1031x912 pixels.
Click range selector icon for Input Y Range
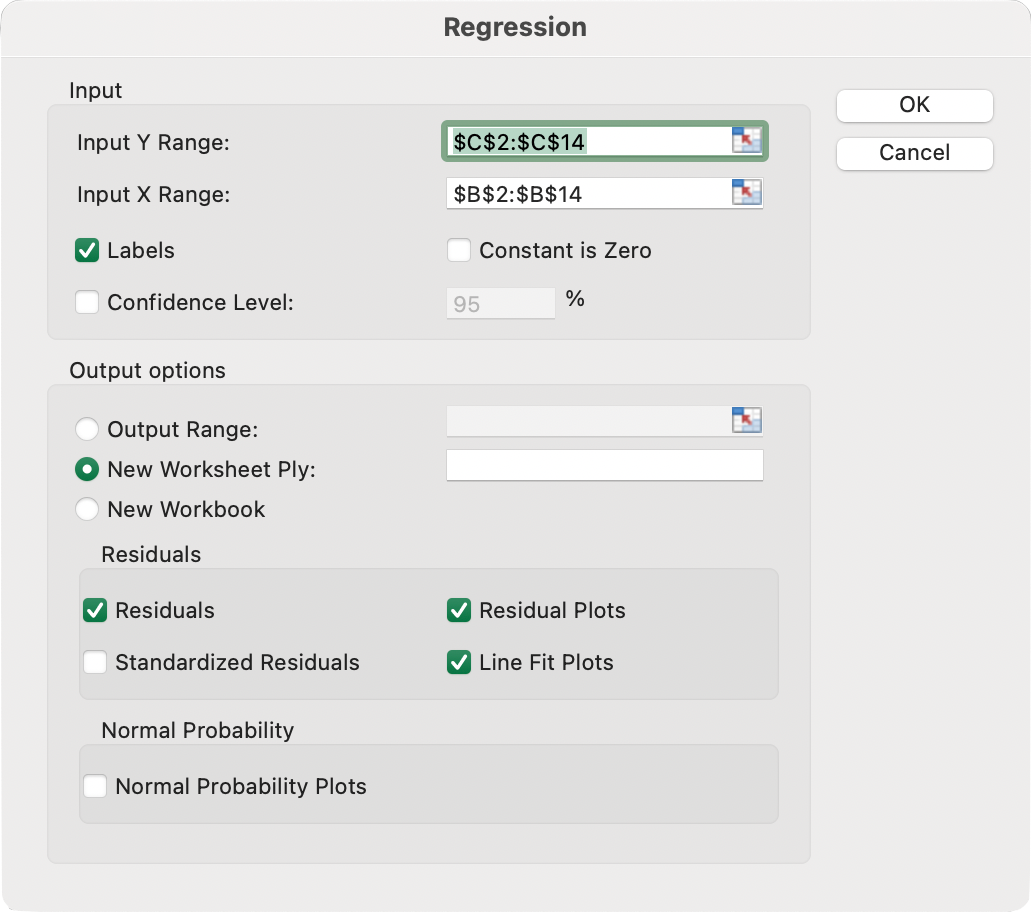click(x=746, y=141)
